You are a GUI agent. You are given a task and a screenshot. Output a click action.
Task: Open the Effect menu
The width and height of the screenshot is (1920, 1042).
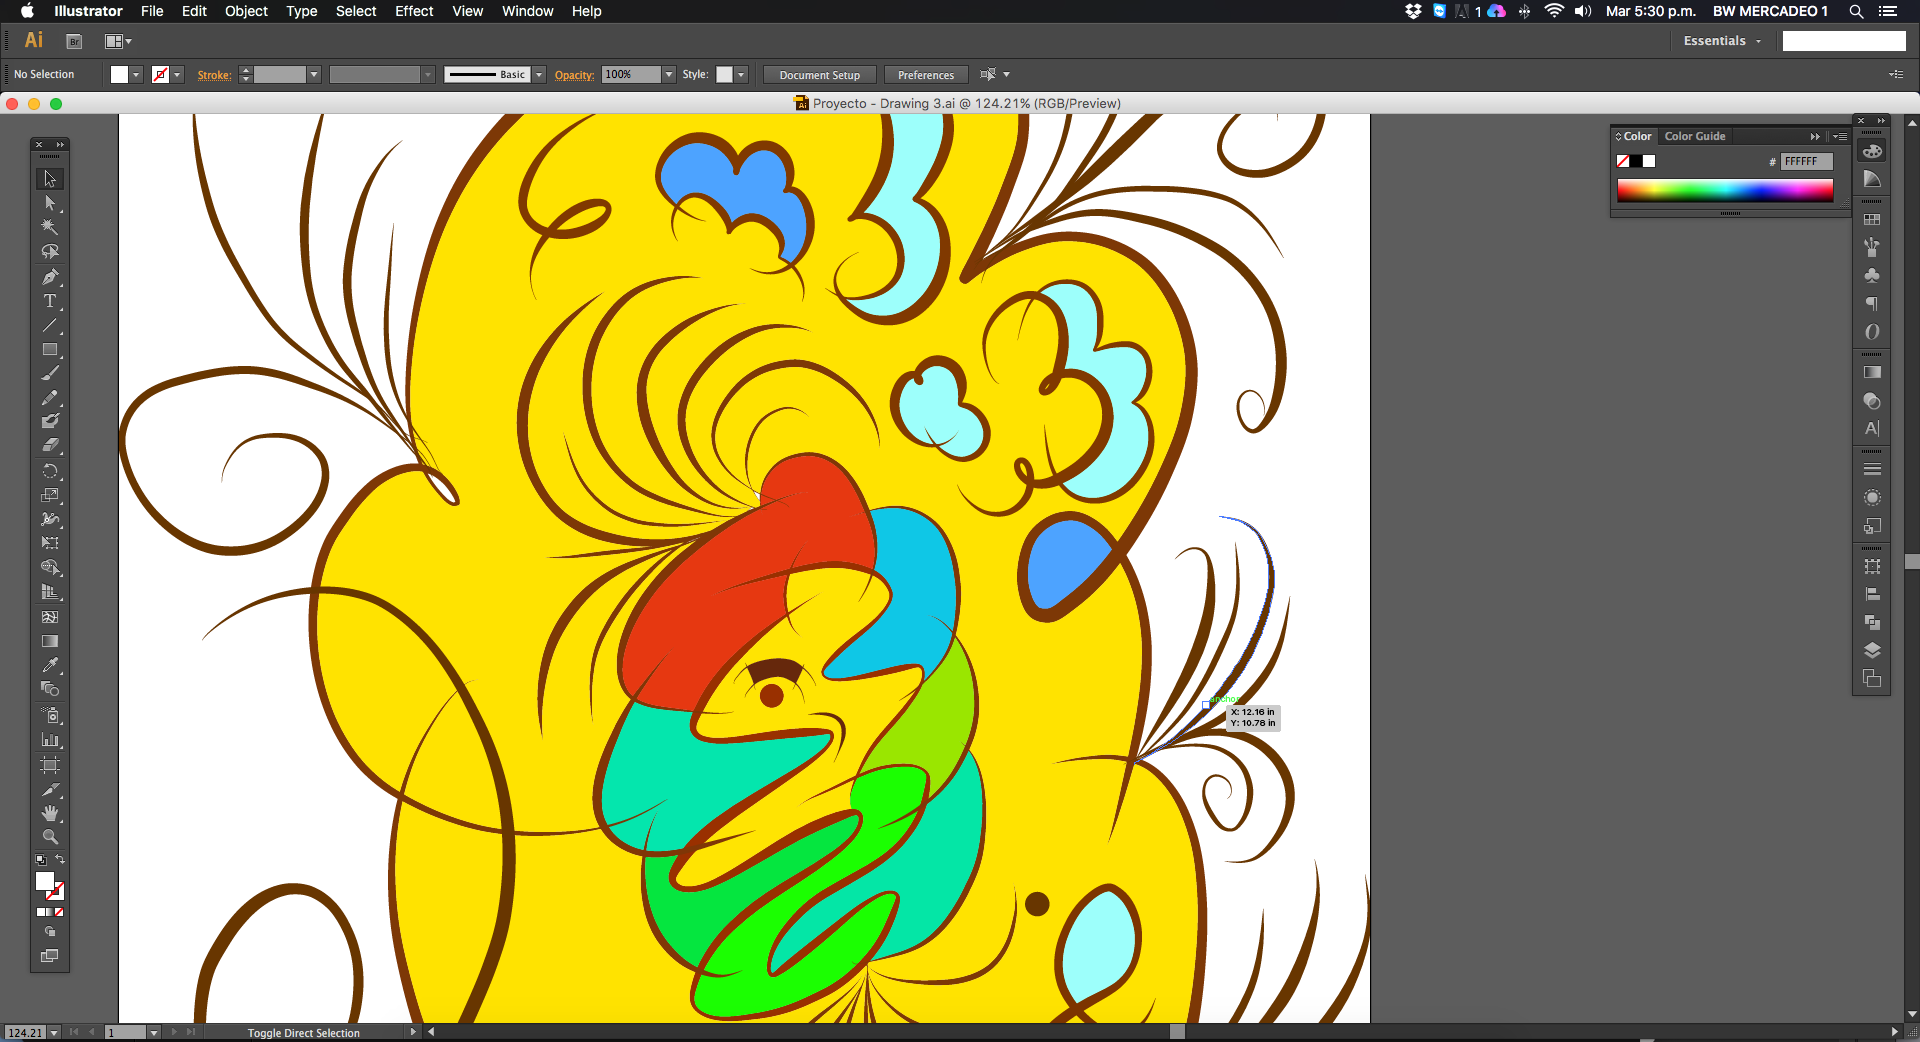413,11
